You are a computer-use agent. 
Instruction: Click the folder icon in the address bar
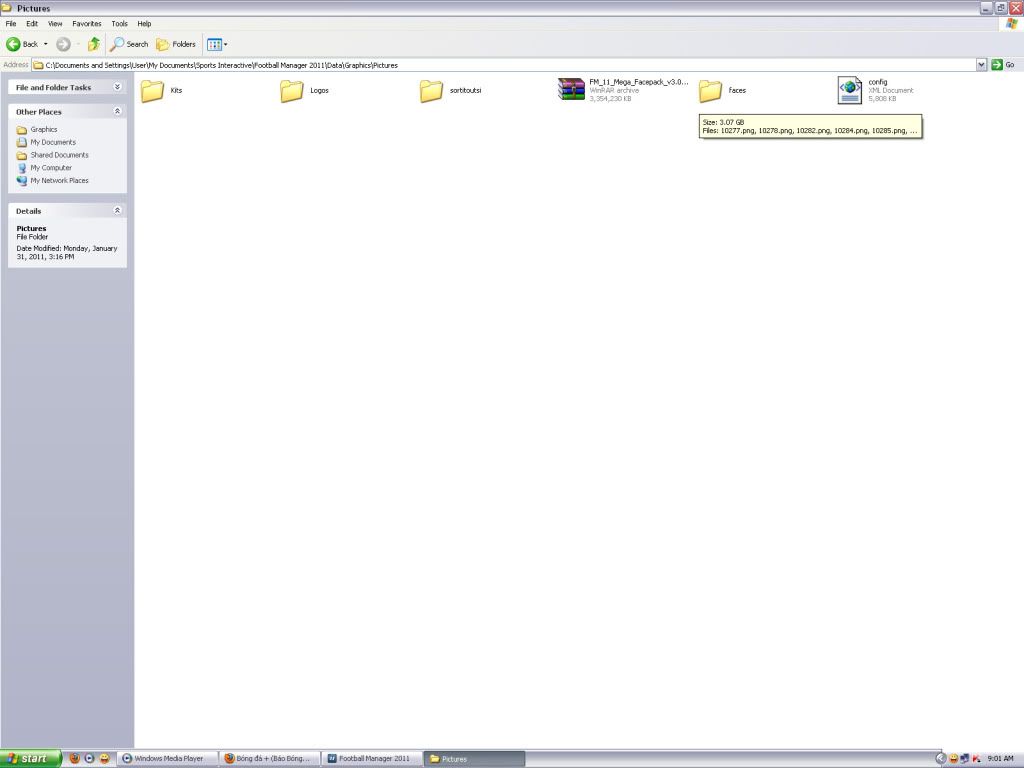click(x=39, y=65)
